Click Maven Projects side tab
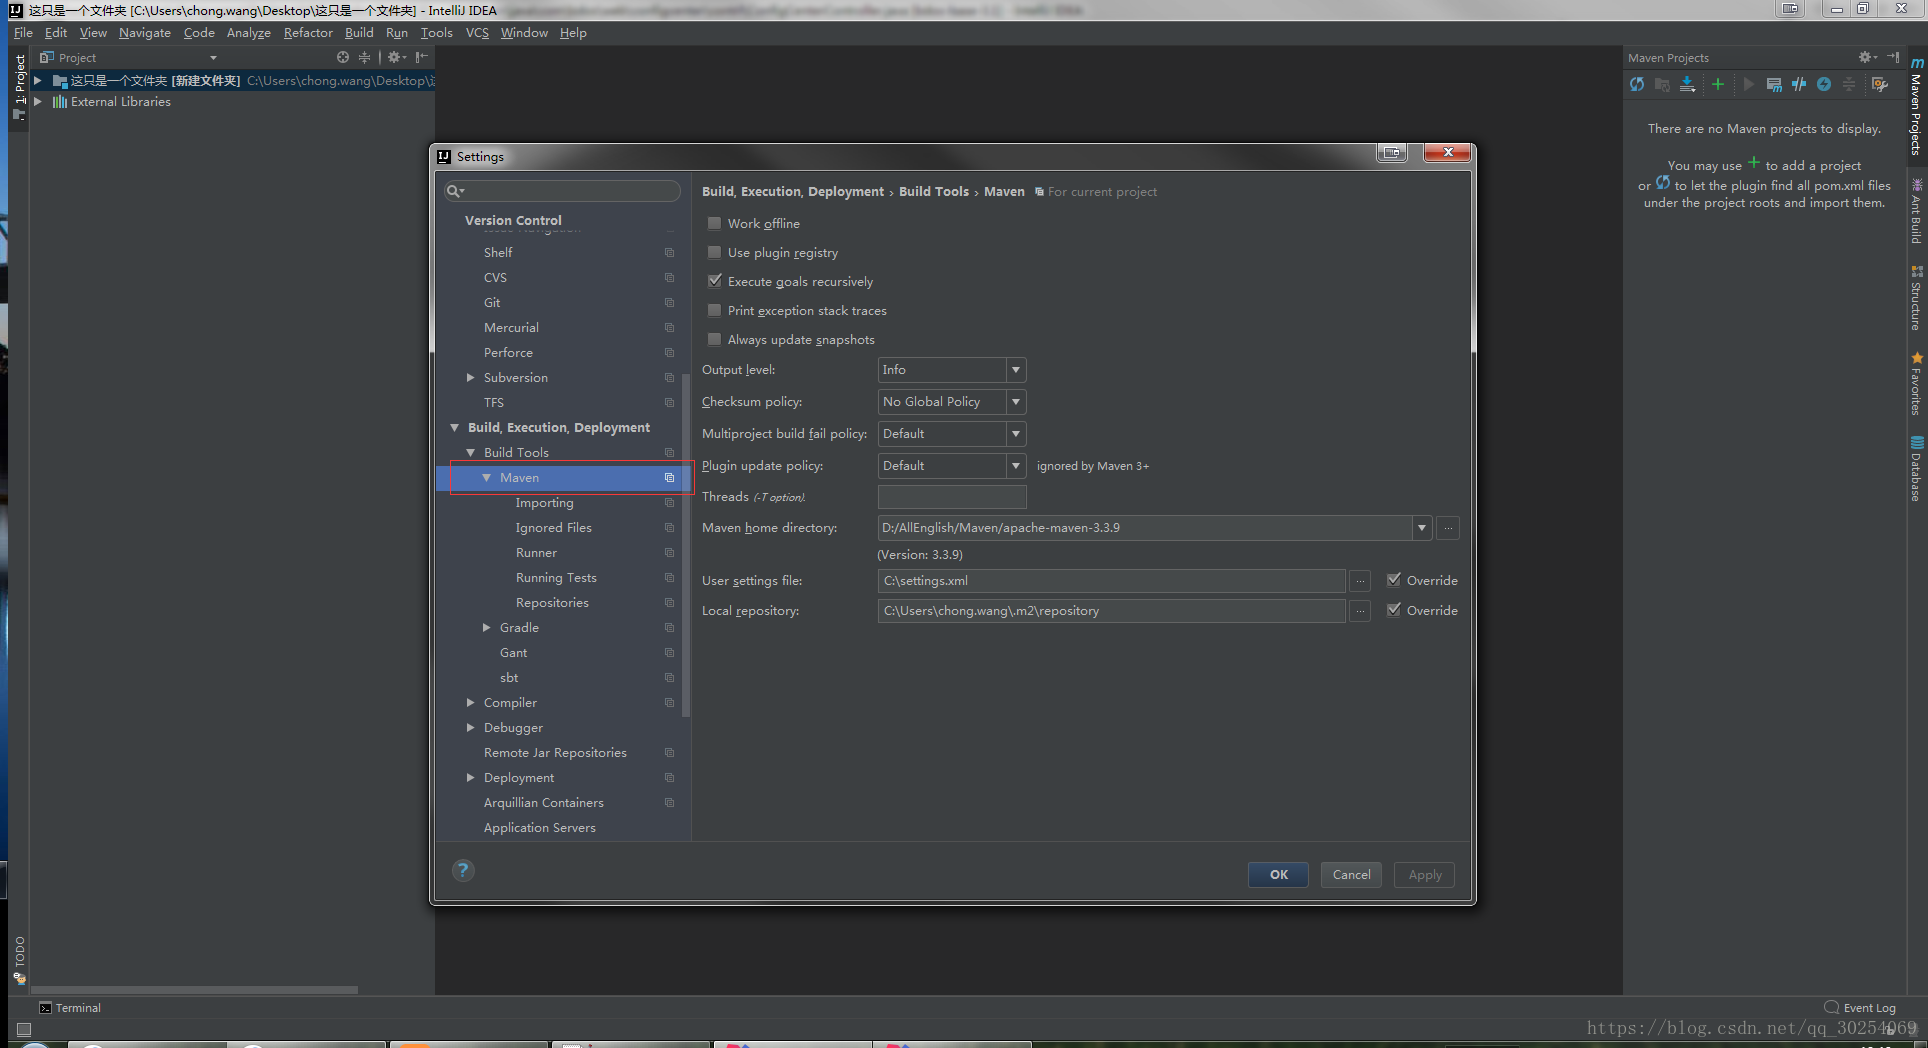 pos(1916,108)
